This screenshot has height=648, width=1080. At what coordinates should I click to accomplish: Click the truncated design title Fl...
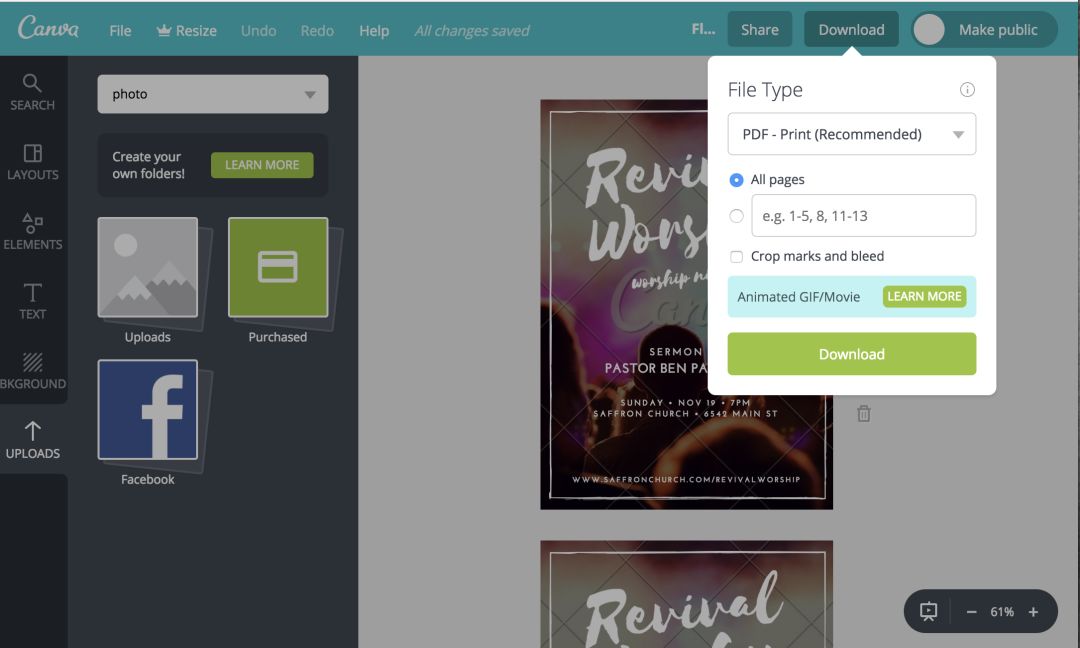tap(703, 30)
